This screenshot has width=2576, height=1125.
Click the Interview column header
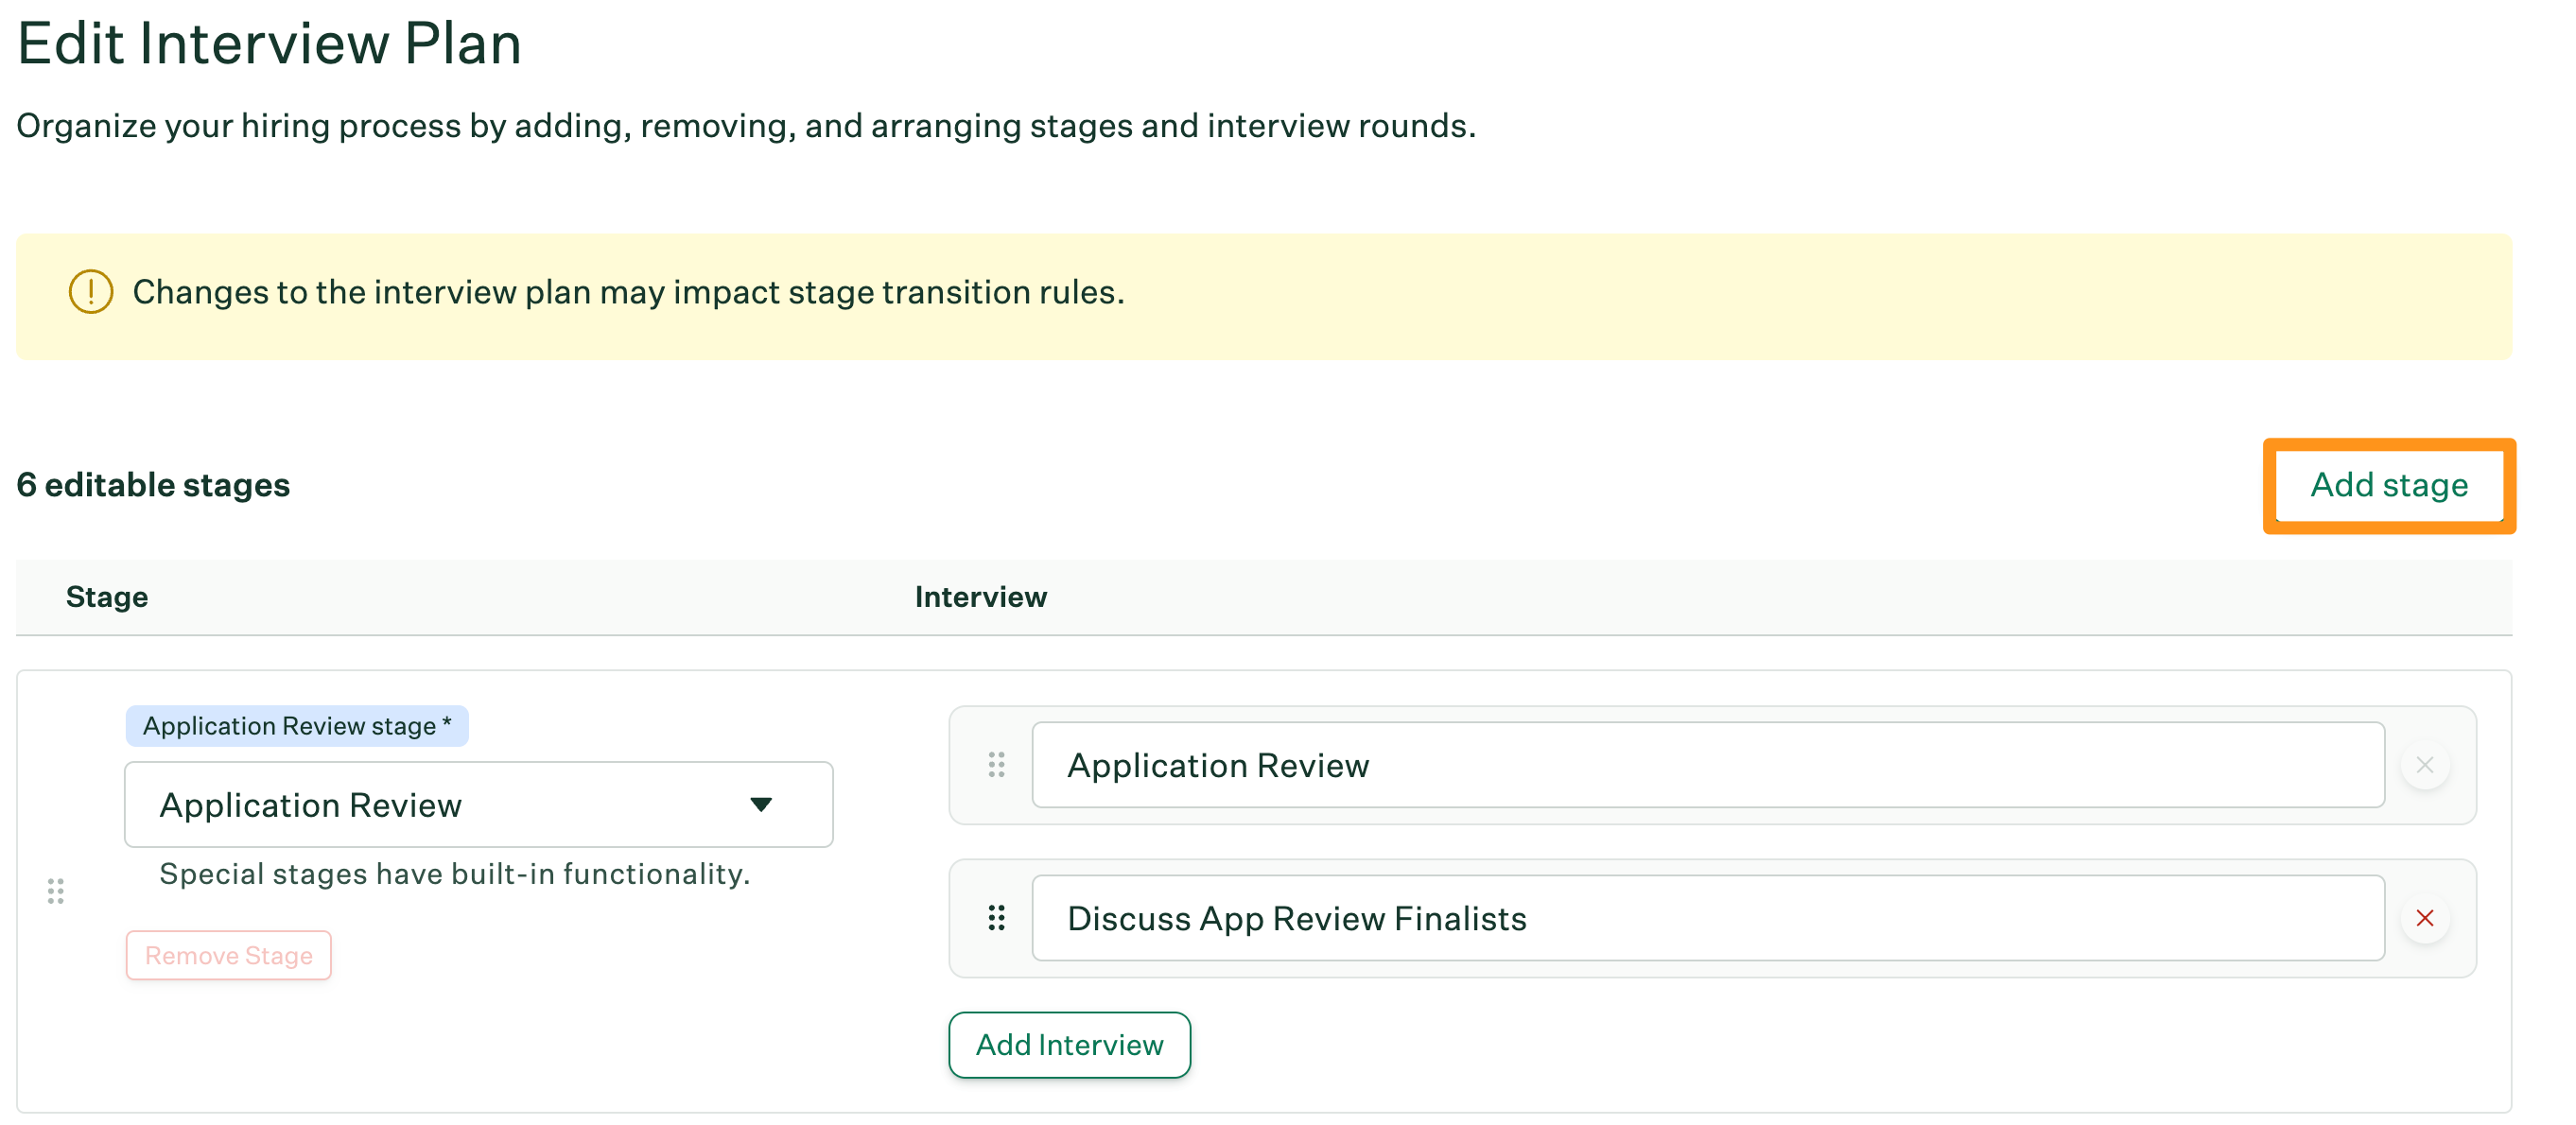(980, 597)
